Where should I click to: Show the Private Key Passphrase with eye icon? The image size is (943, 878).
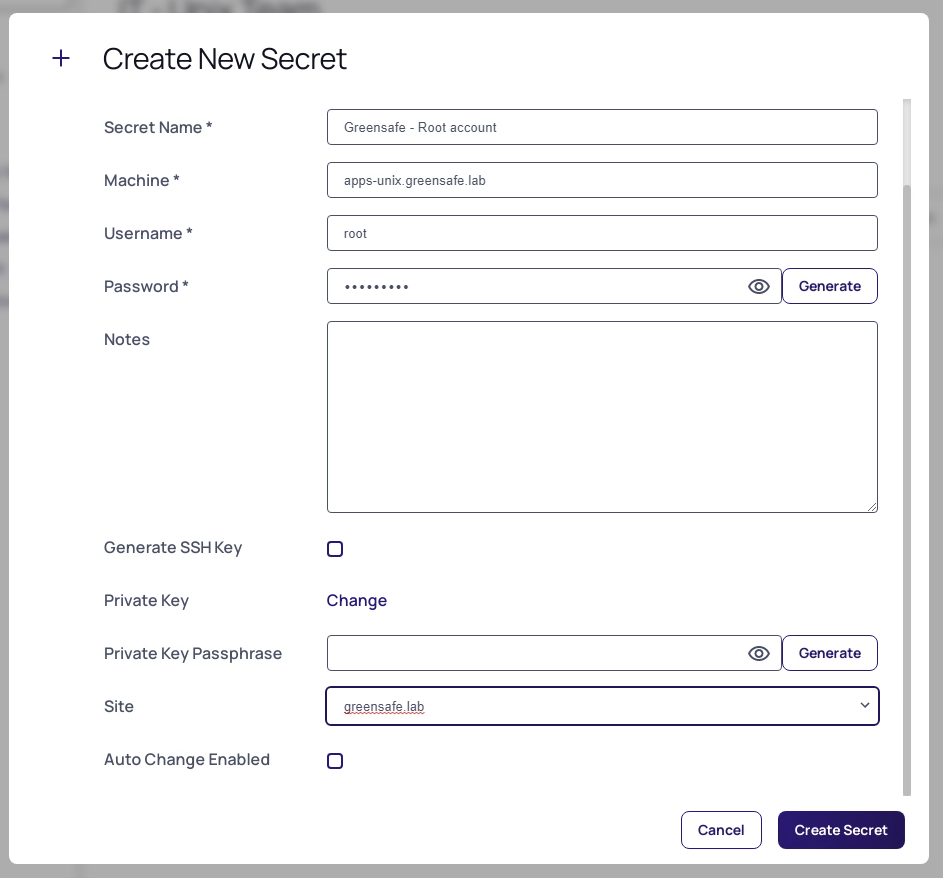tap(759, 654)
